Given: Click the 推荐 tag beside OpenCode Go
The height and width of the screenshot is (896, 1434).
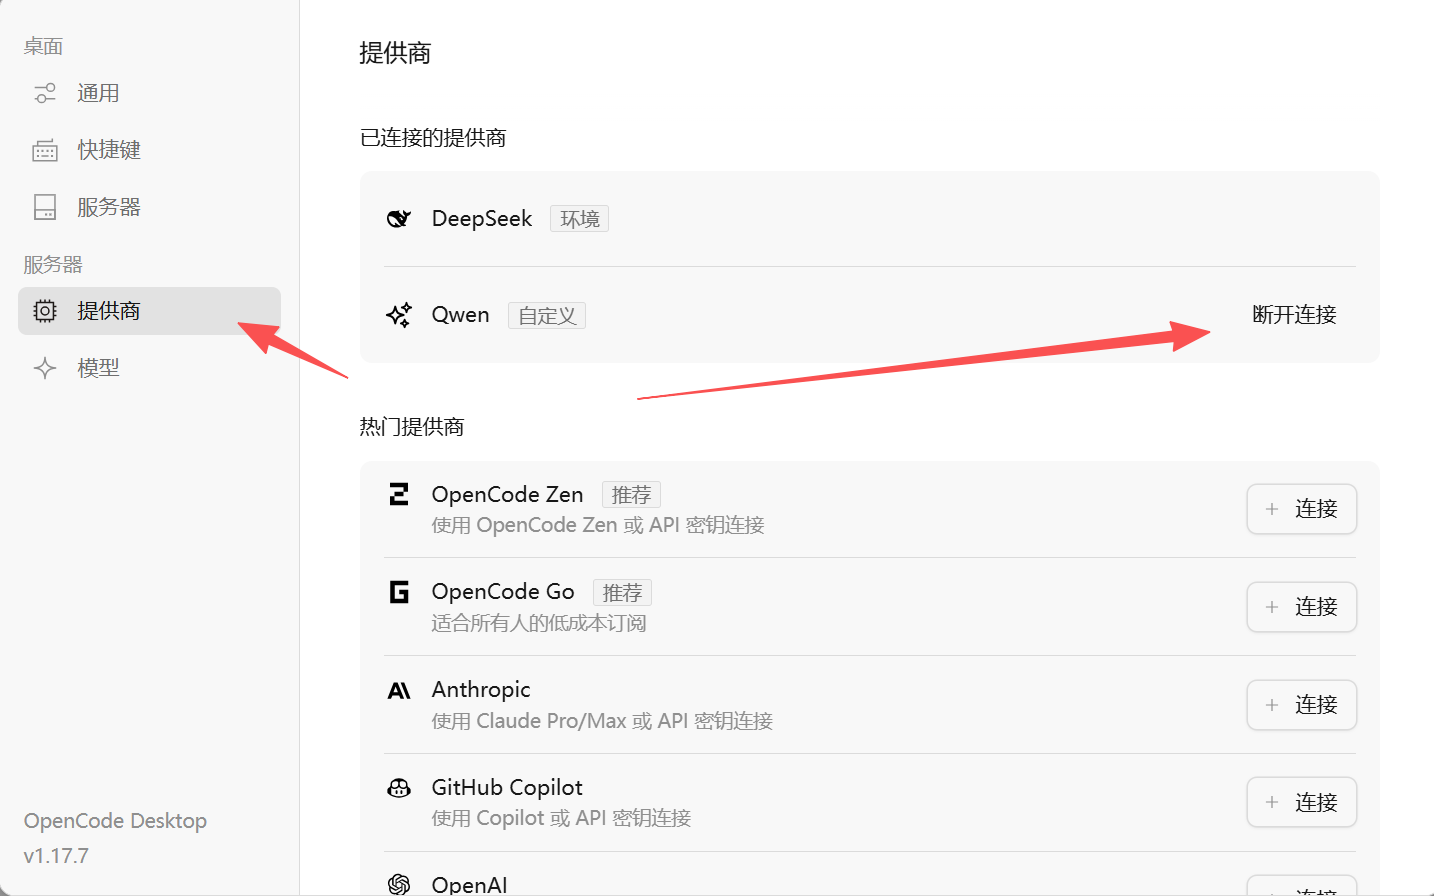Looking at the screenshot, I should tap(622, 593).
